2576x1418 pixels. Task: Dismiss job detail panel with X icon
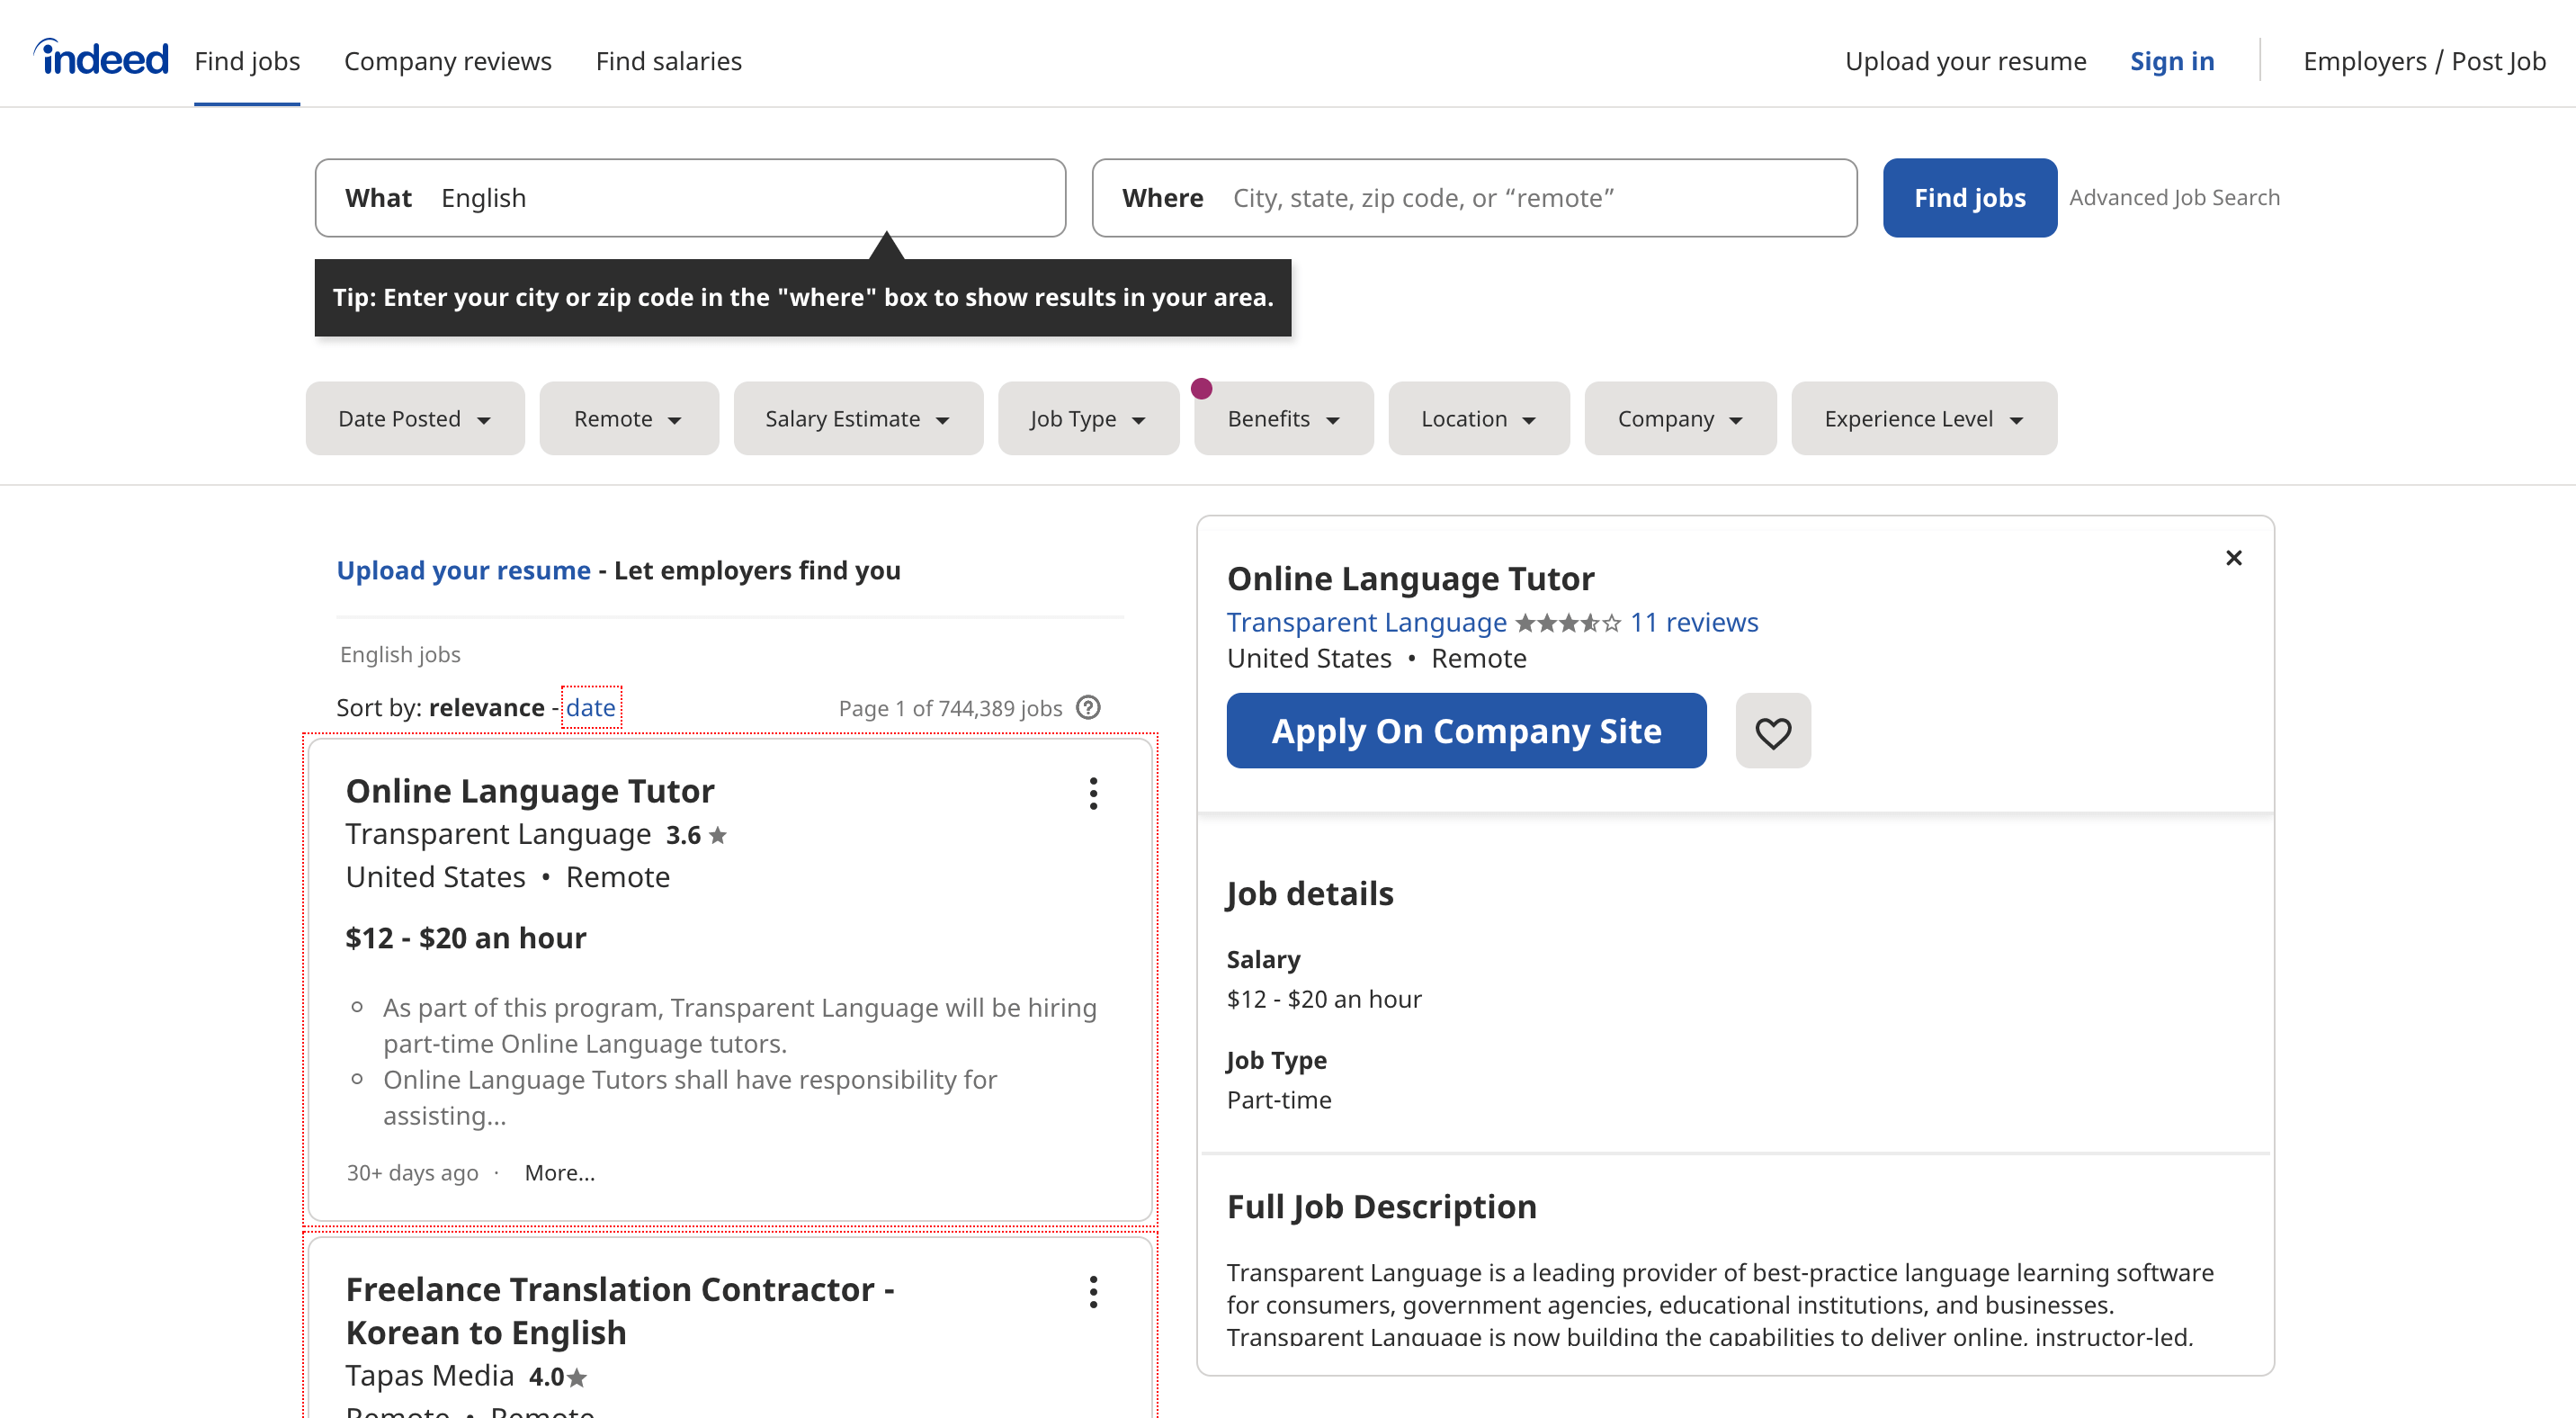pos(2233,558)
